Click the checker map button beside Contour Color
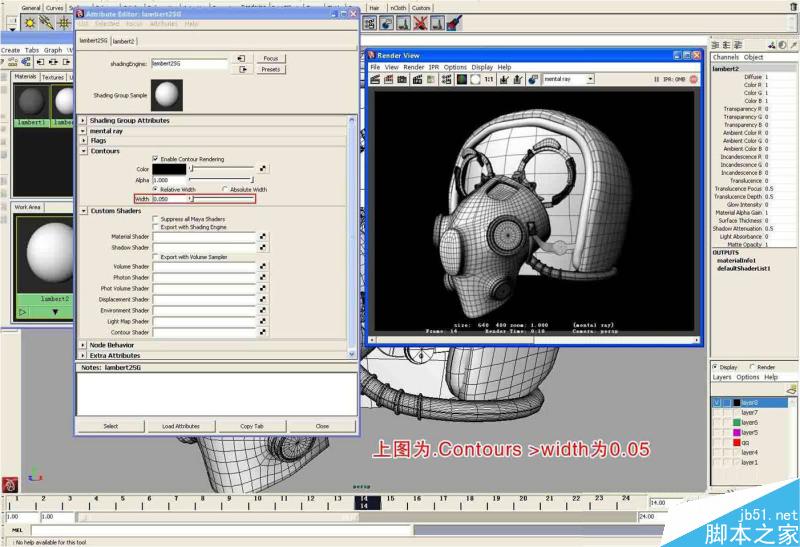The width and height of the screenshot is (800, 547). click(x=263, y=169)
